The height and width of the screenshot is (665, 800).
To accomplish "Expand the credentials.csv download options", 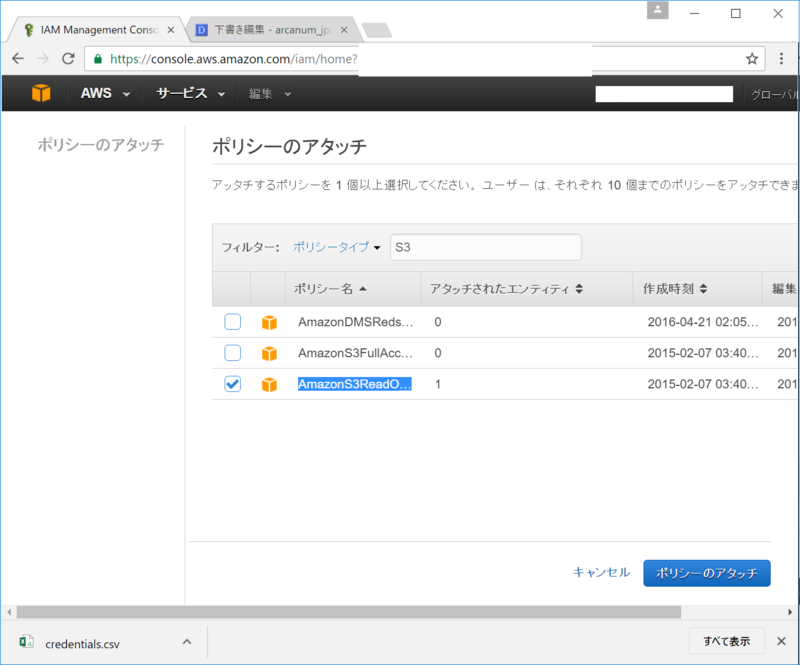I will (x=186, y=641).
